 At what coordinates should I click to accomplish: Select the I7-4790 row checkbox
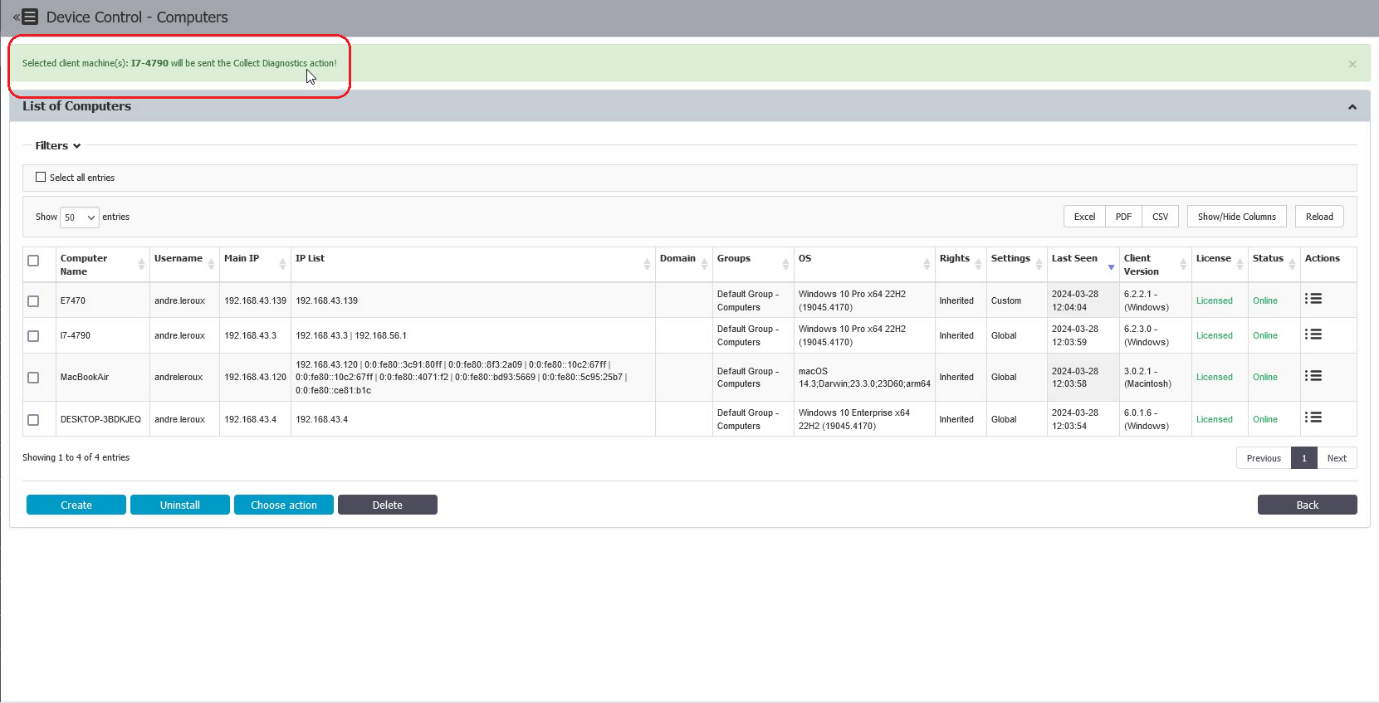coord(33,336)
